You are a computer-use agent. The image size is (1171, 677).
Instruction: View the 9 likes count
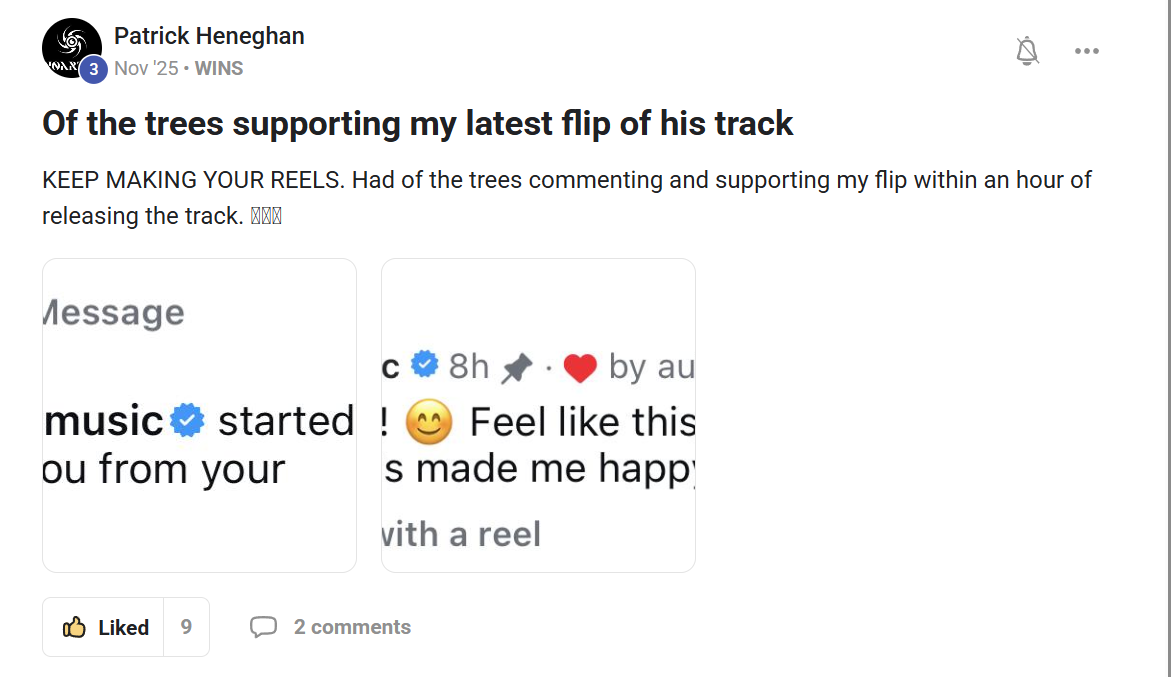point(186,627)
